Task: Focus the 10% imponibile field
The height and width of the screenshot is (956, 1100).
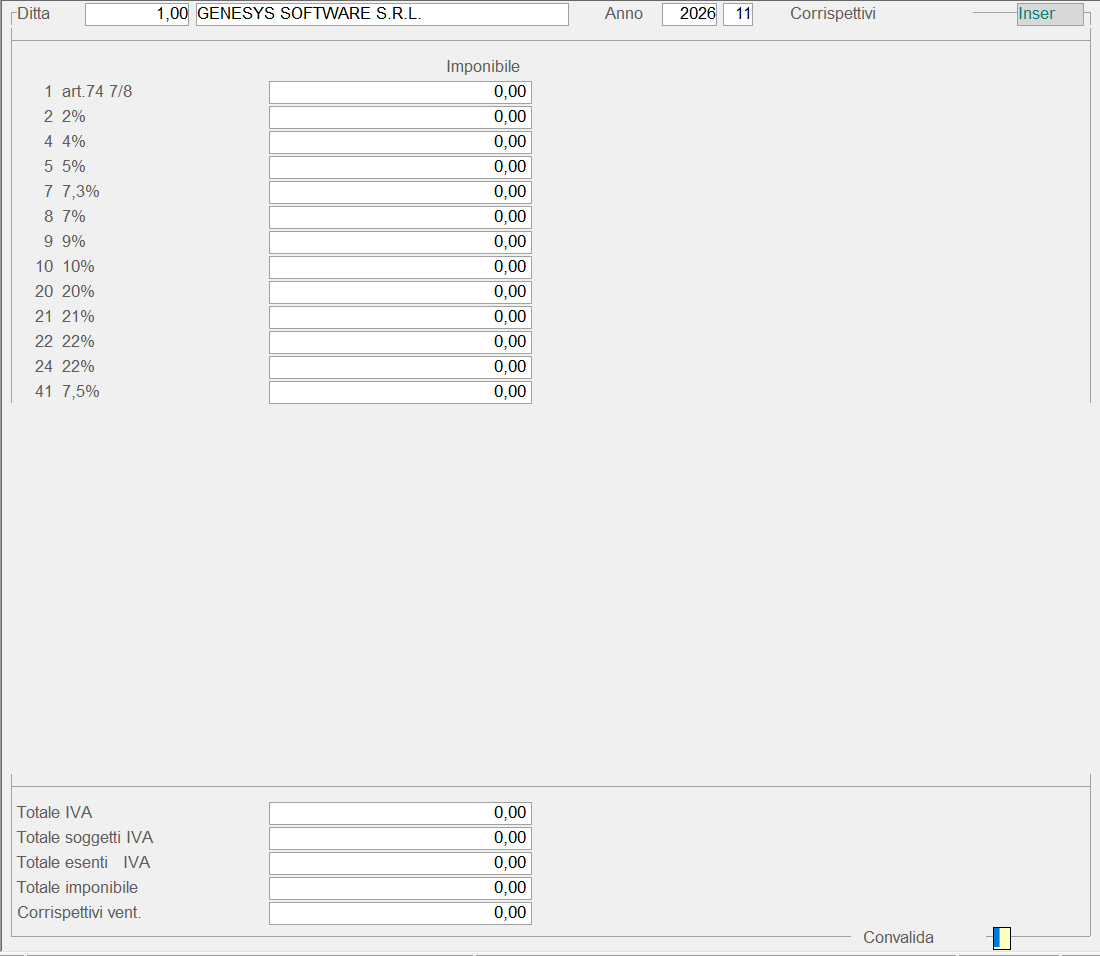Action: click(400, 267)
